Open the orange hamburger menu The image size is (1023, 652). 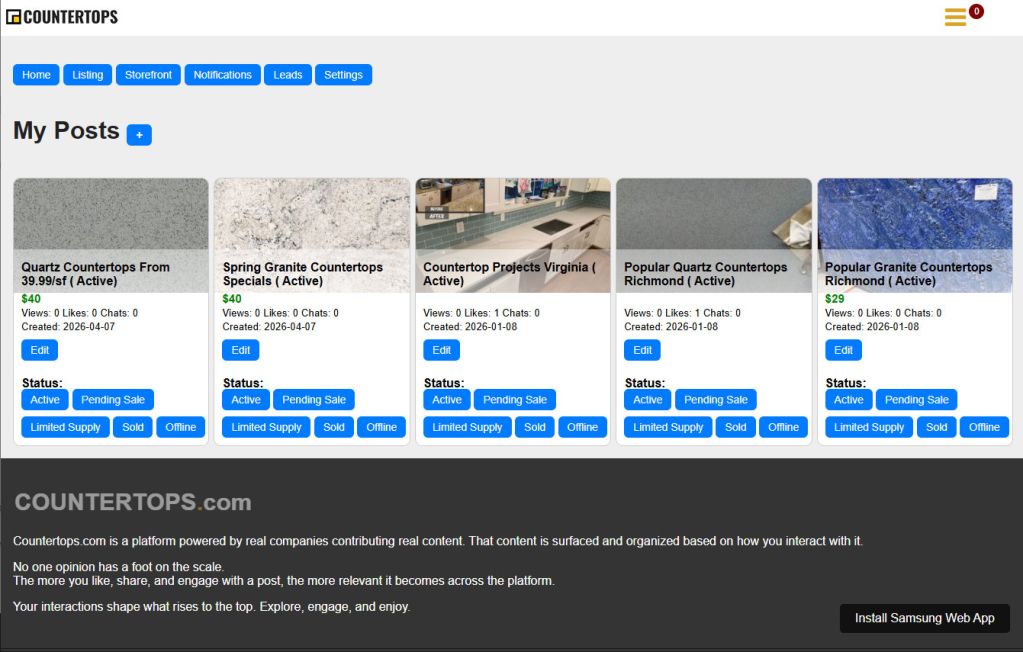pos(953,18)
